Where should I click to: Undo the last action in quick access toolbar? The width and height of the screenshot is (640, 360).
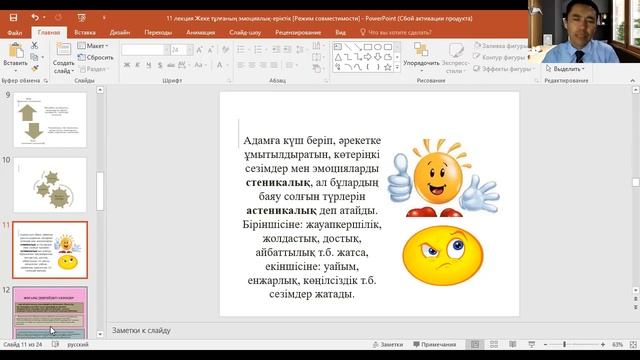click(x=35, y=18)
